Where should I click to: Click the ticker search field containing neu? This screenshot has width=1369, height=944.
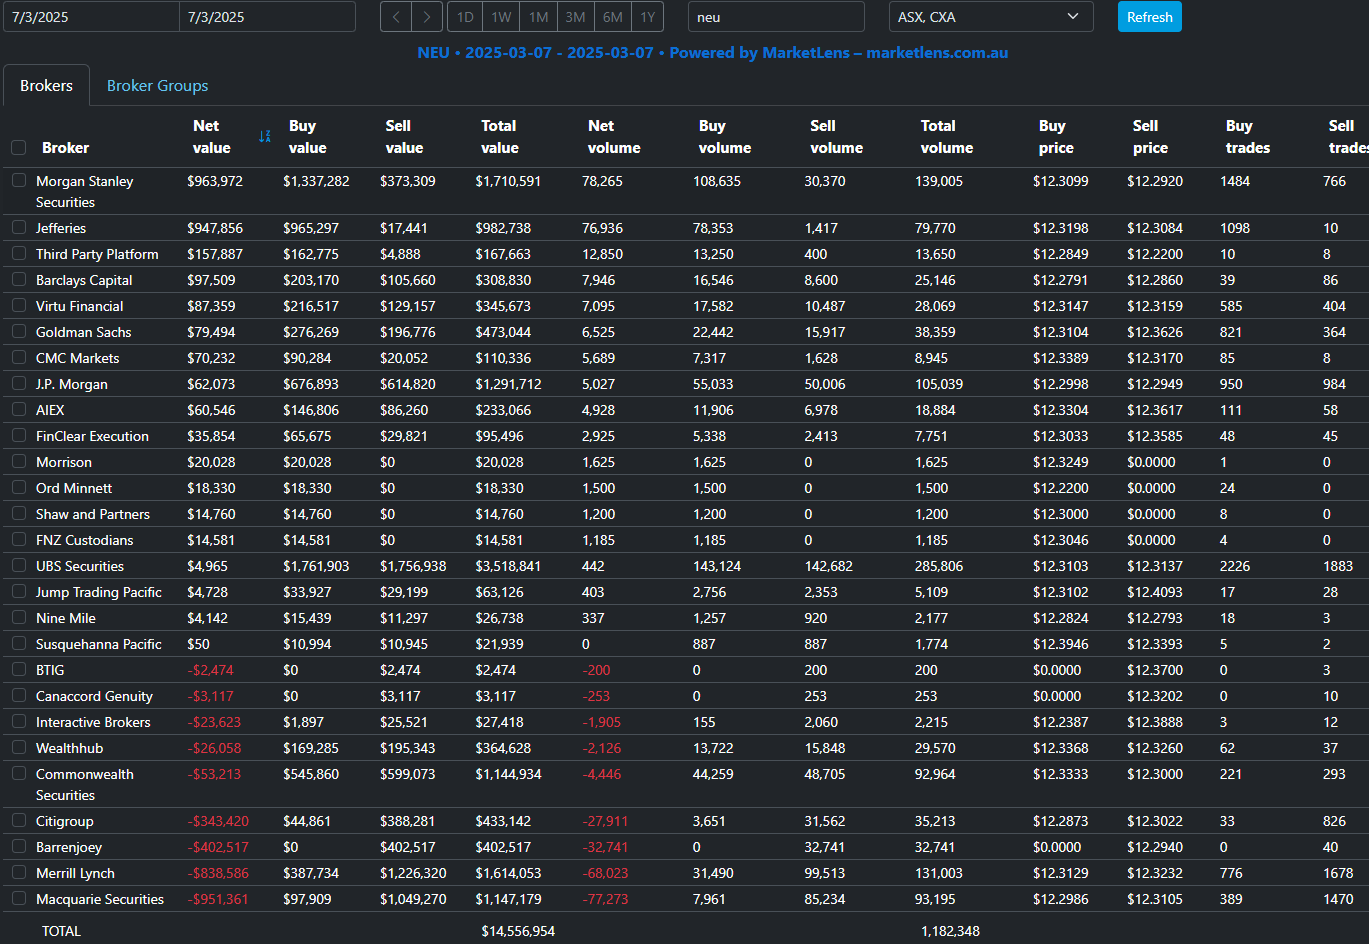(776, 17)
